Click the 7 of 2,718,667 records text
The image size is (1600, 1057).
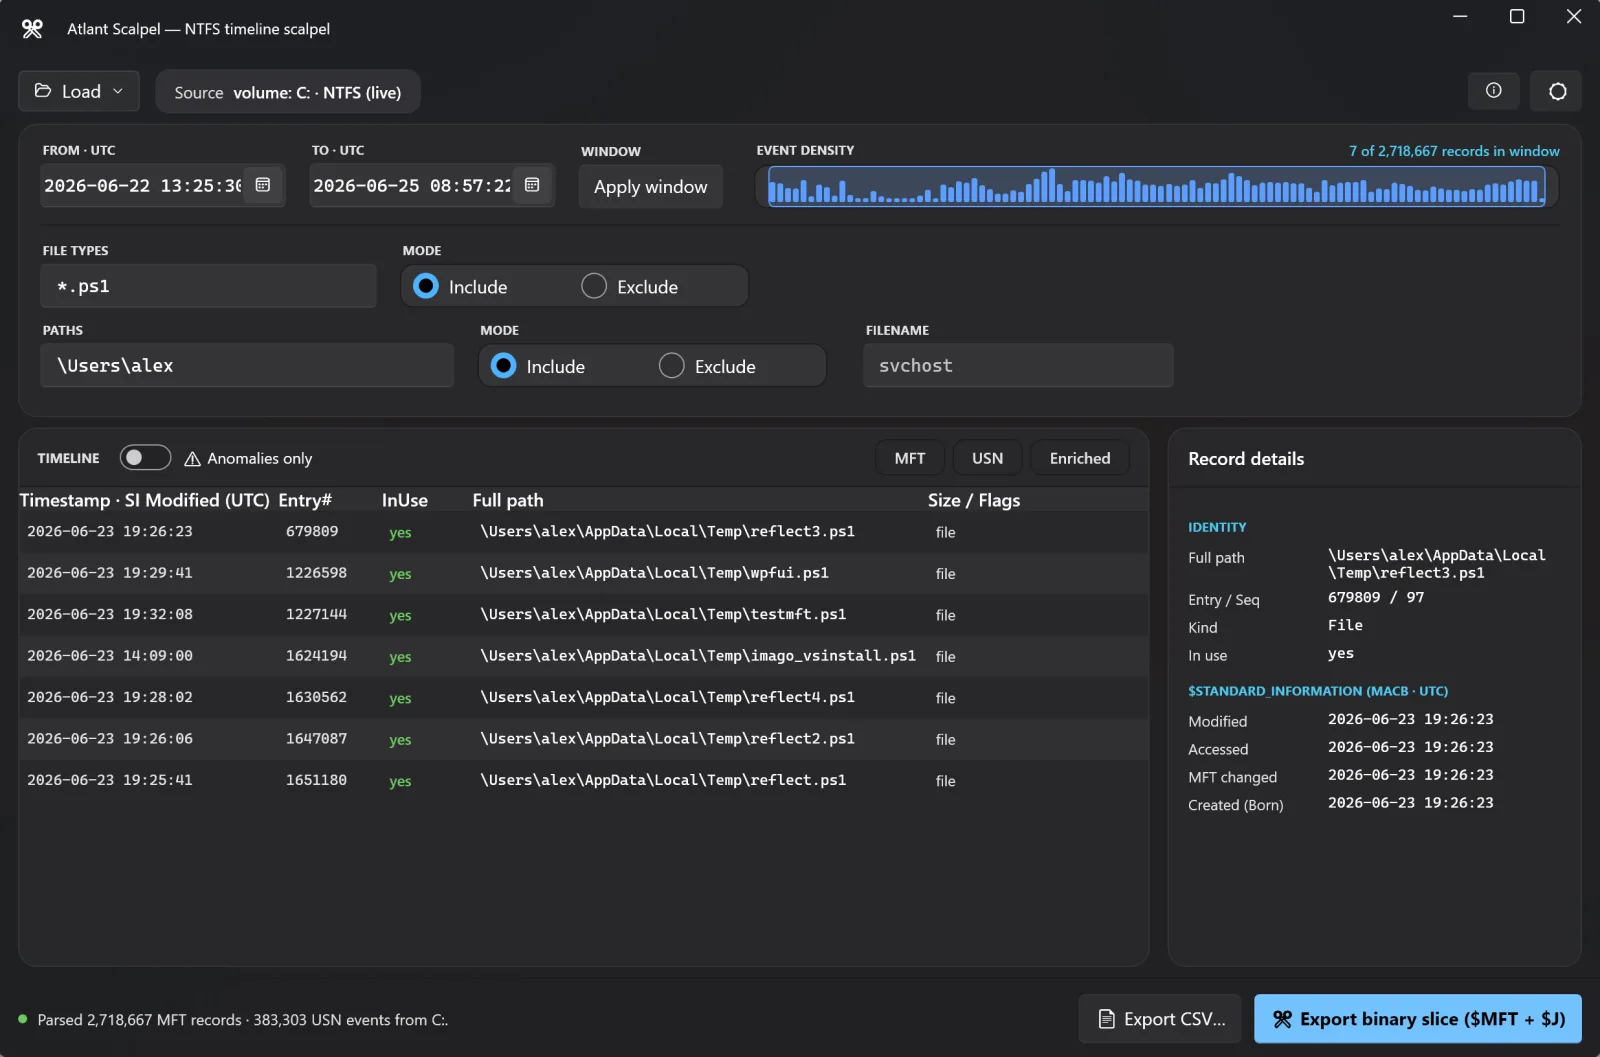pos(1454,151)
